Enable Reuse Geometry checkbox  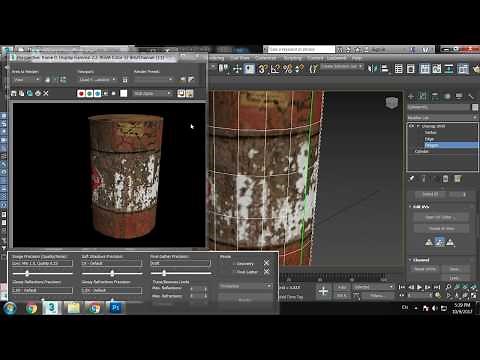tap(234, 264)
